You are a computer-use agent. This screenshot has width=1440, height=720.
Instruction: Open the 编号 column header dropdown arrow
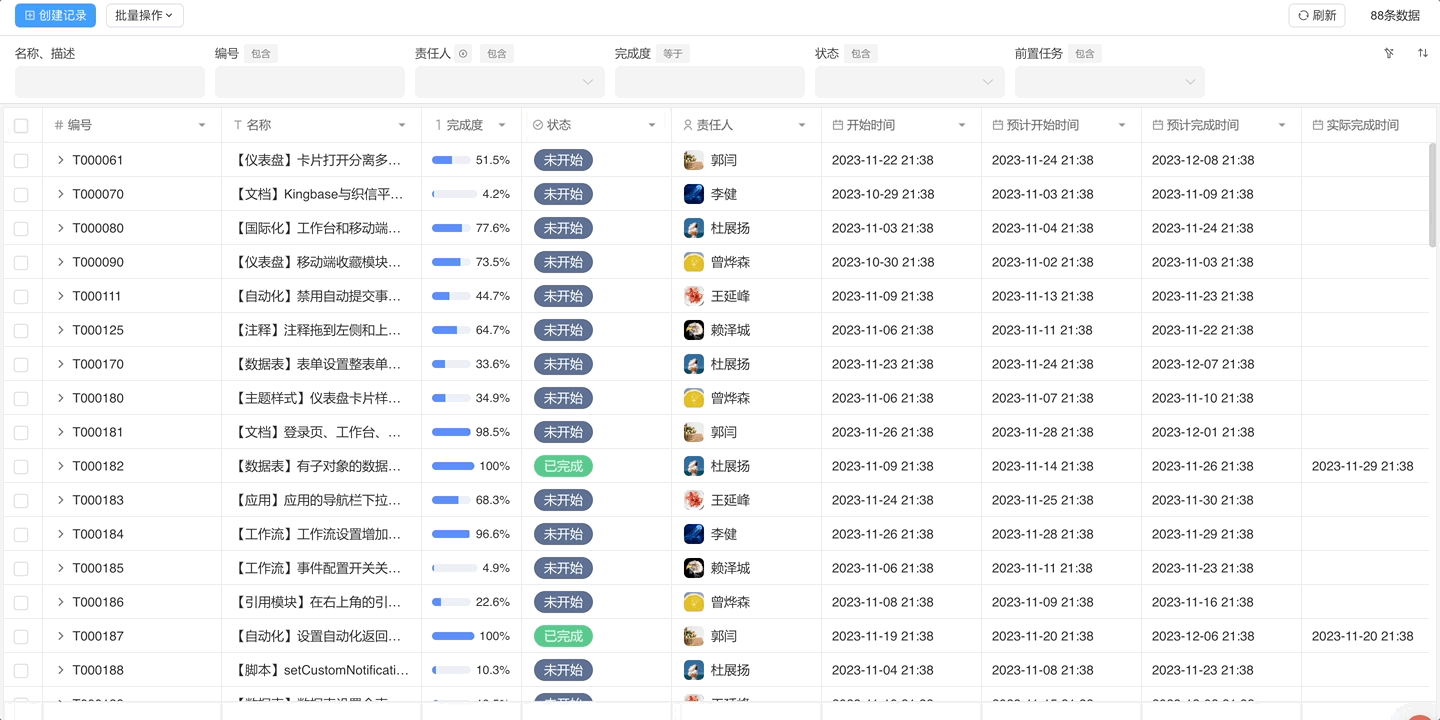click(x=201, y=124)
